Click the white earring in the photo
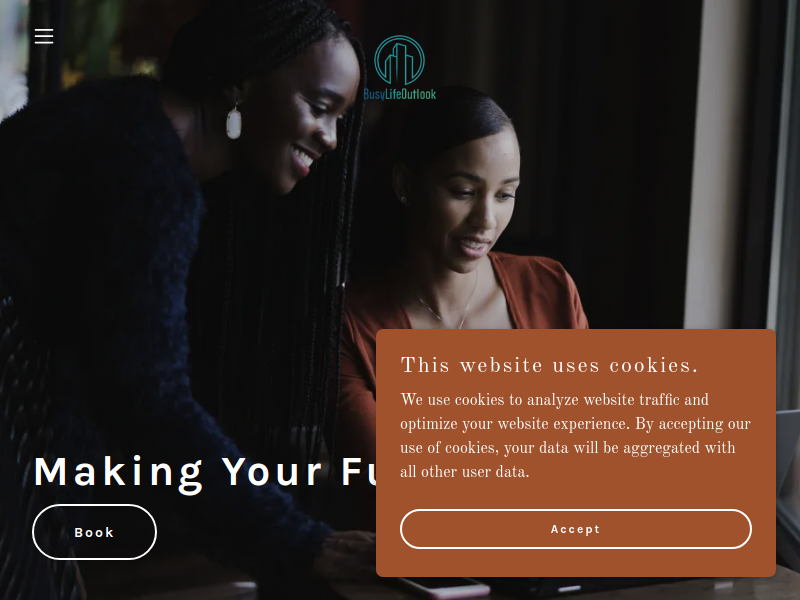The image size is (800, 600). tap(234, 122)
